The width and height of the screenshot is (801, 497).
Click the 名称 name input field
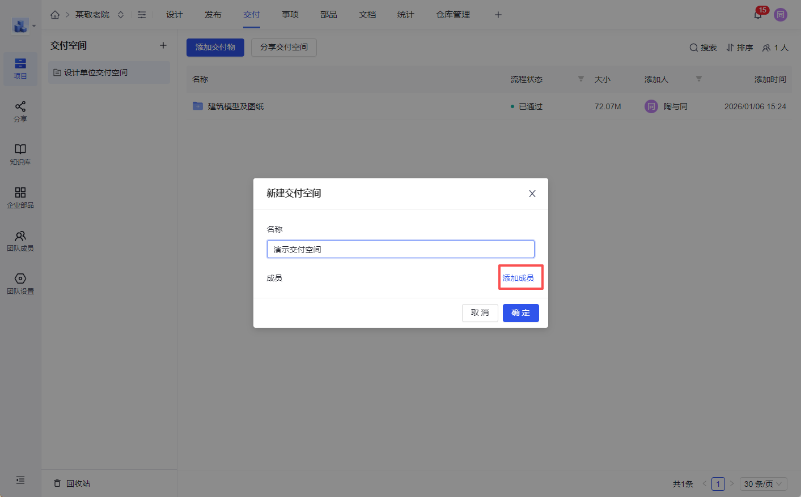pyautogui.click(x=400, y=249)
